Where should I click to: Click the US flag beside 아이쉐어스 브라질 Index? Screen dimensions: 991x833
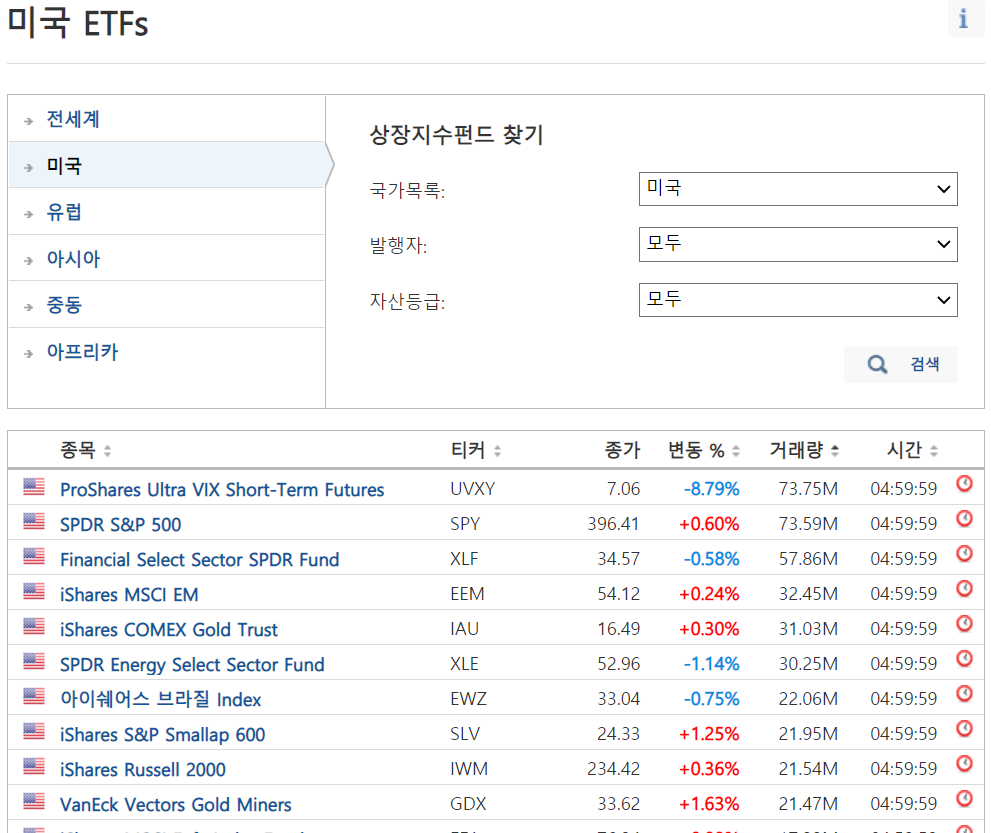pyautogui.click(x=34, y=696)
